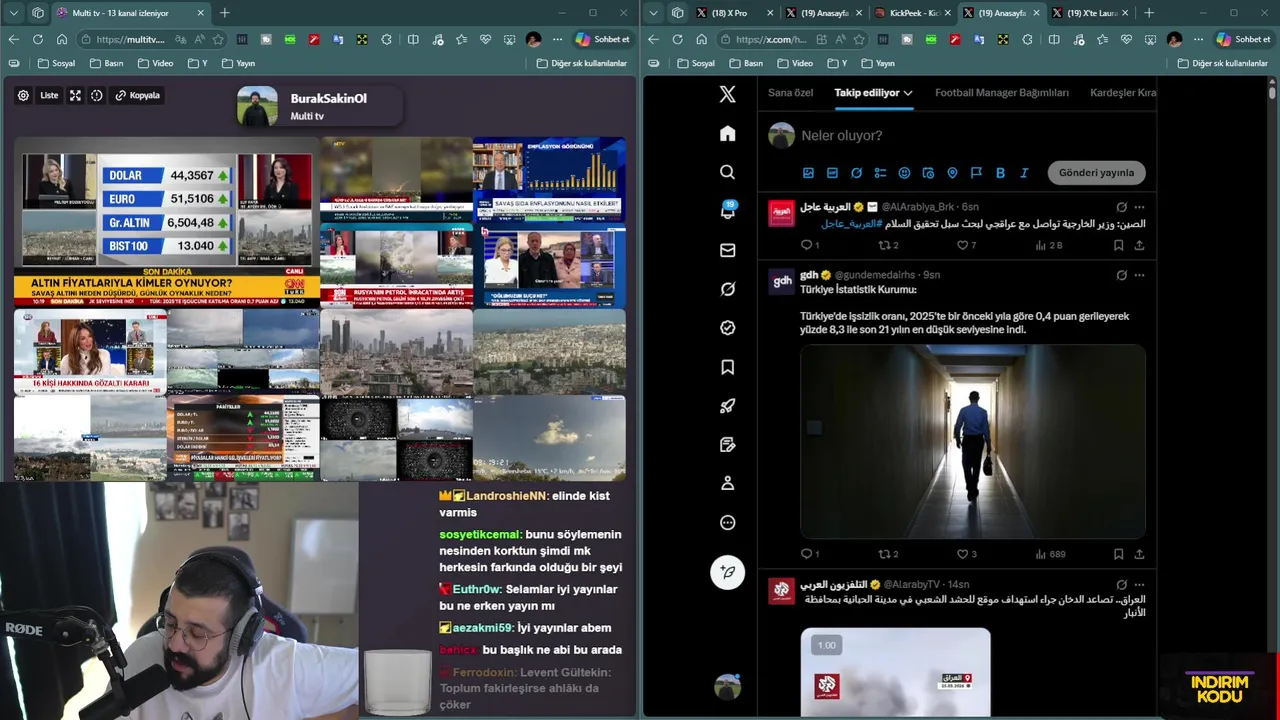
Task: Switch to the (19) X'te Laura tab
Action: [1090, 13]
